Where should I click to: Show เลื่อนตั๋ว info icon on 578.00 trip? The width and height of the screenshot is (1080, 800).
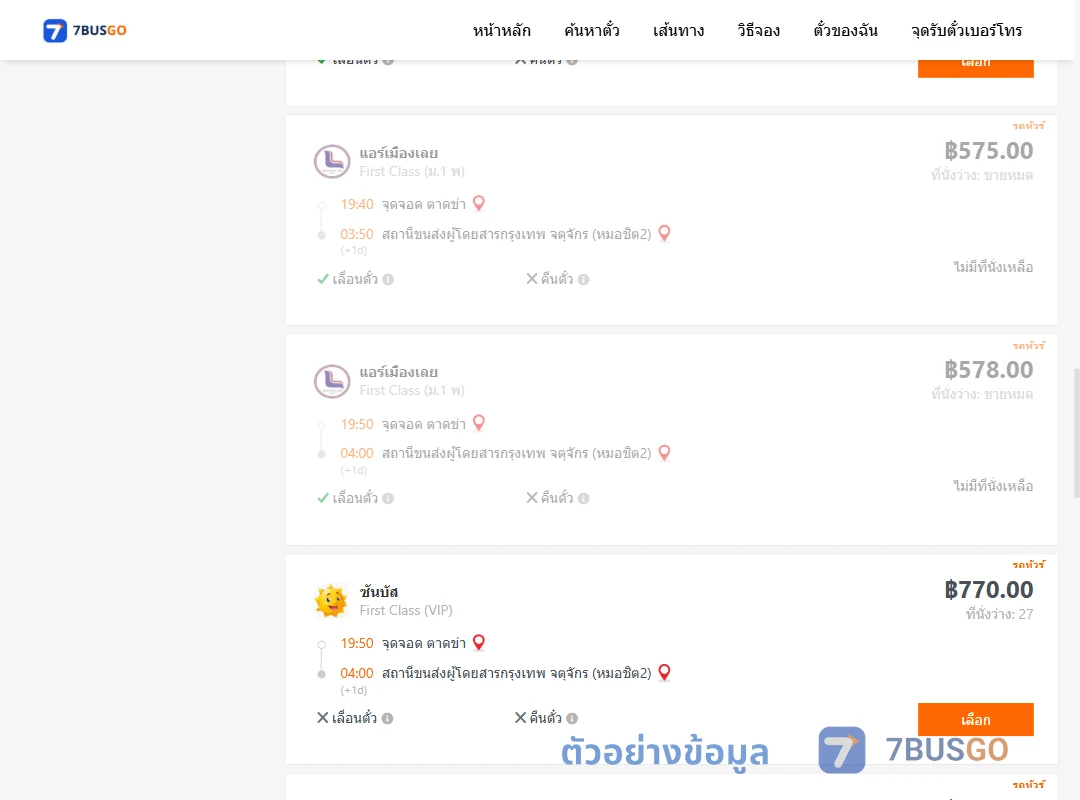[x=388, y=498]
